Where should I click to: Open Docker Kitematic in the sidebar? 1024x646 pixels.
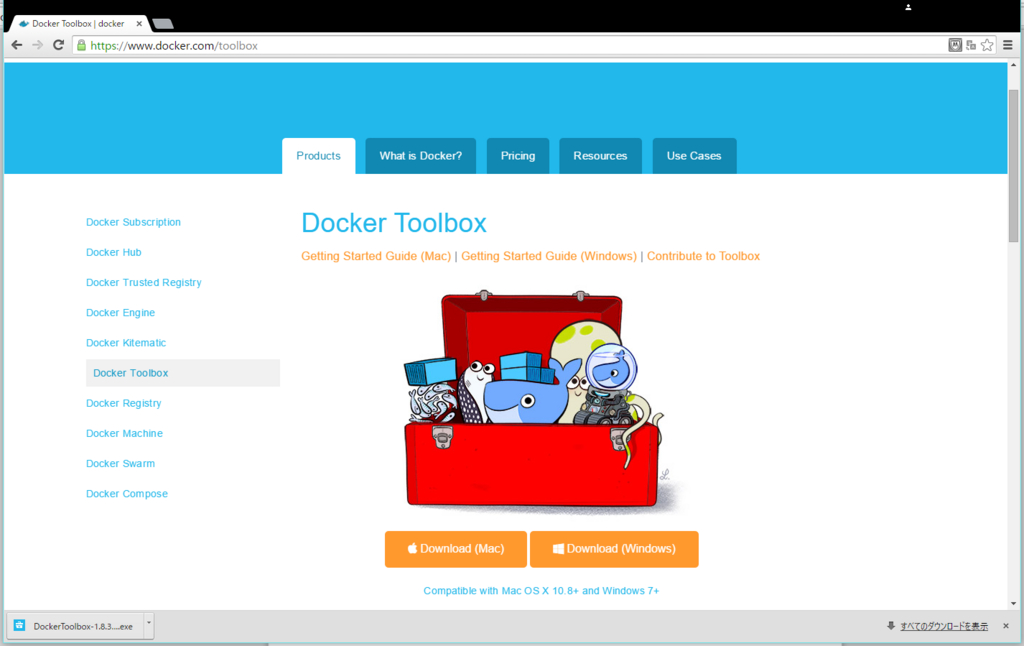(x=126, y=342)
